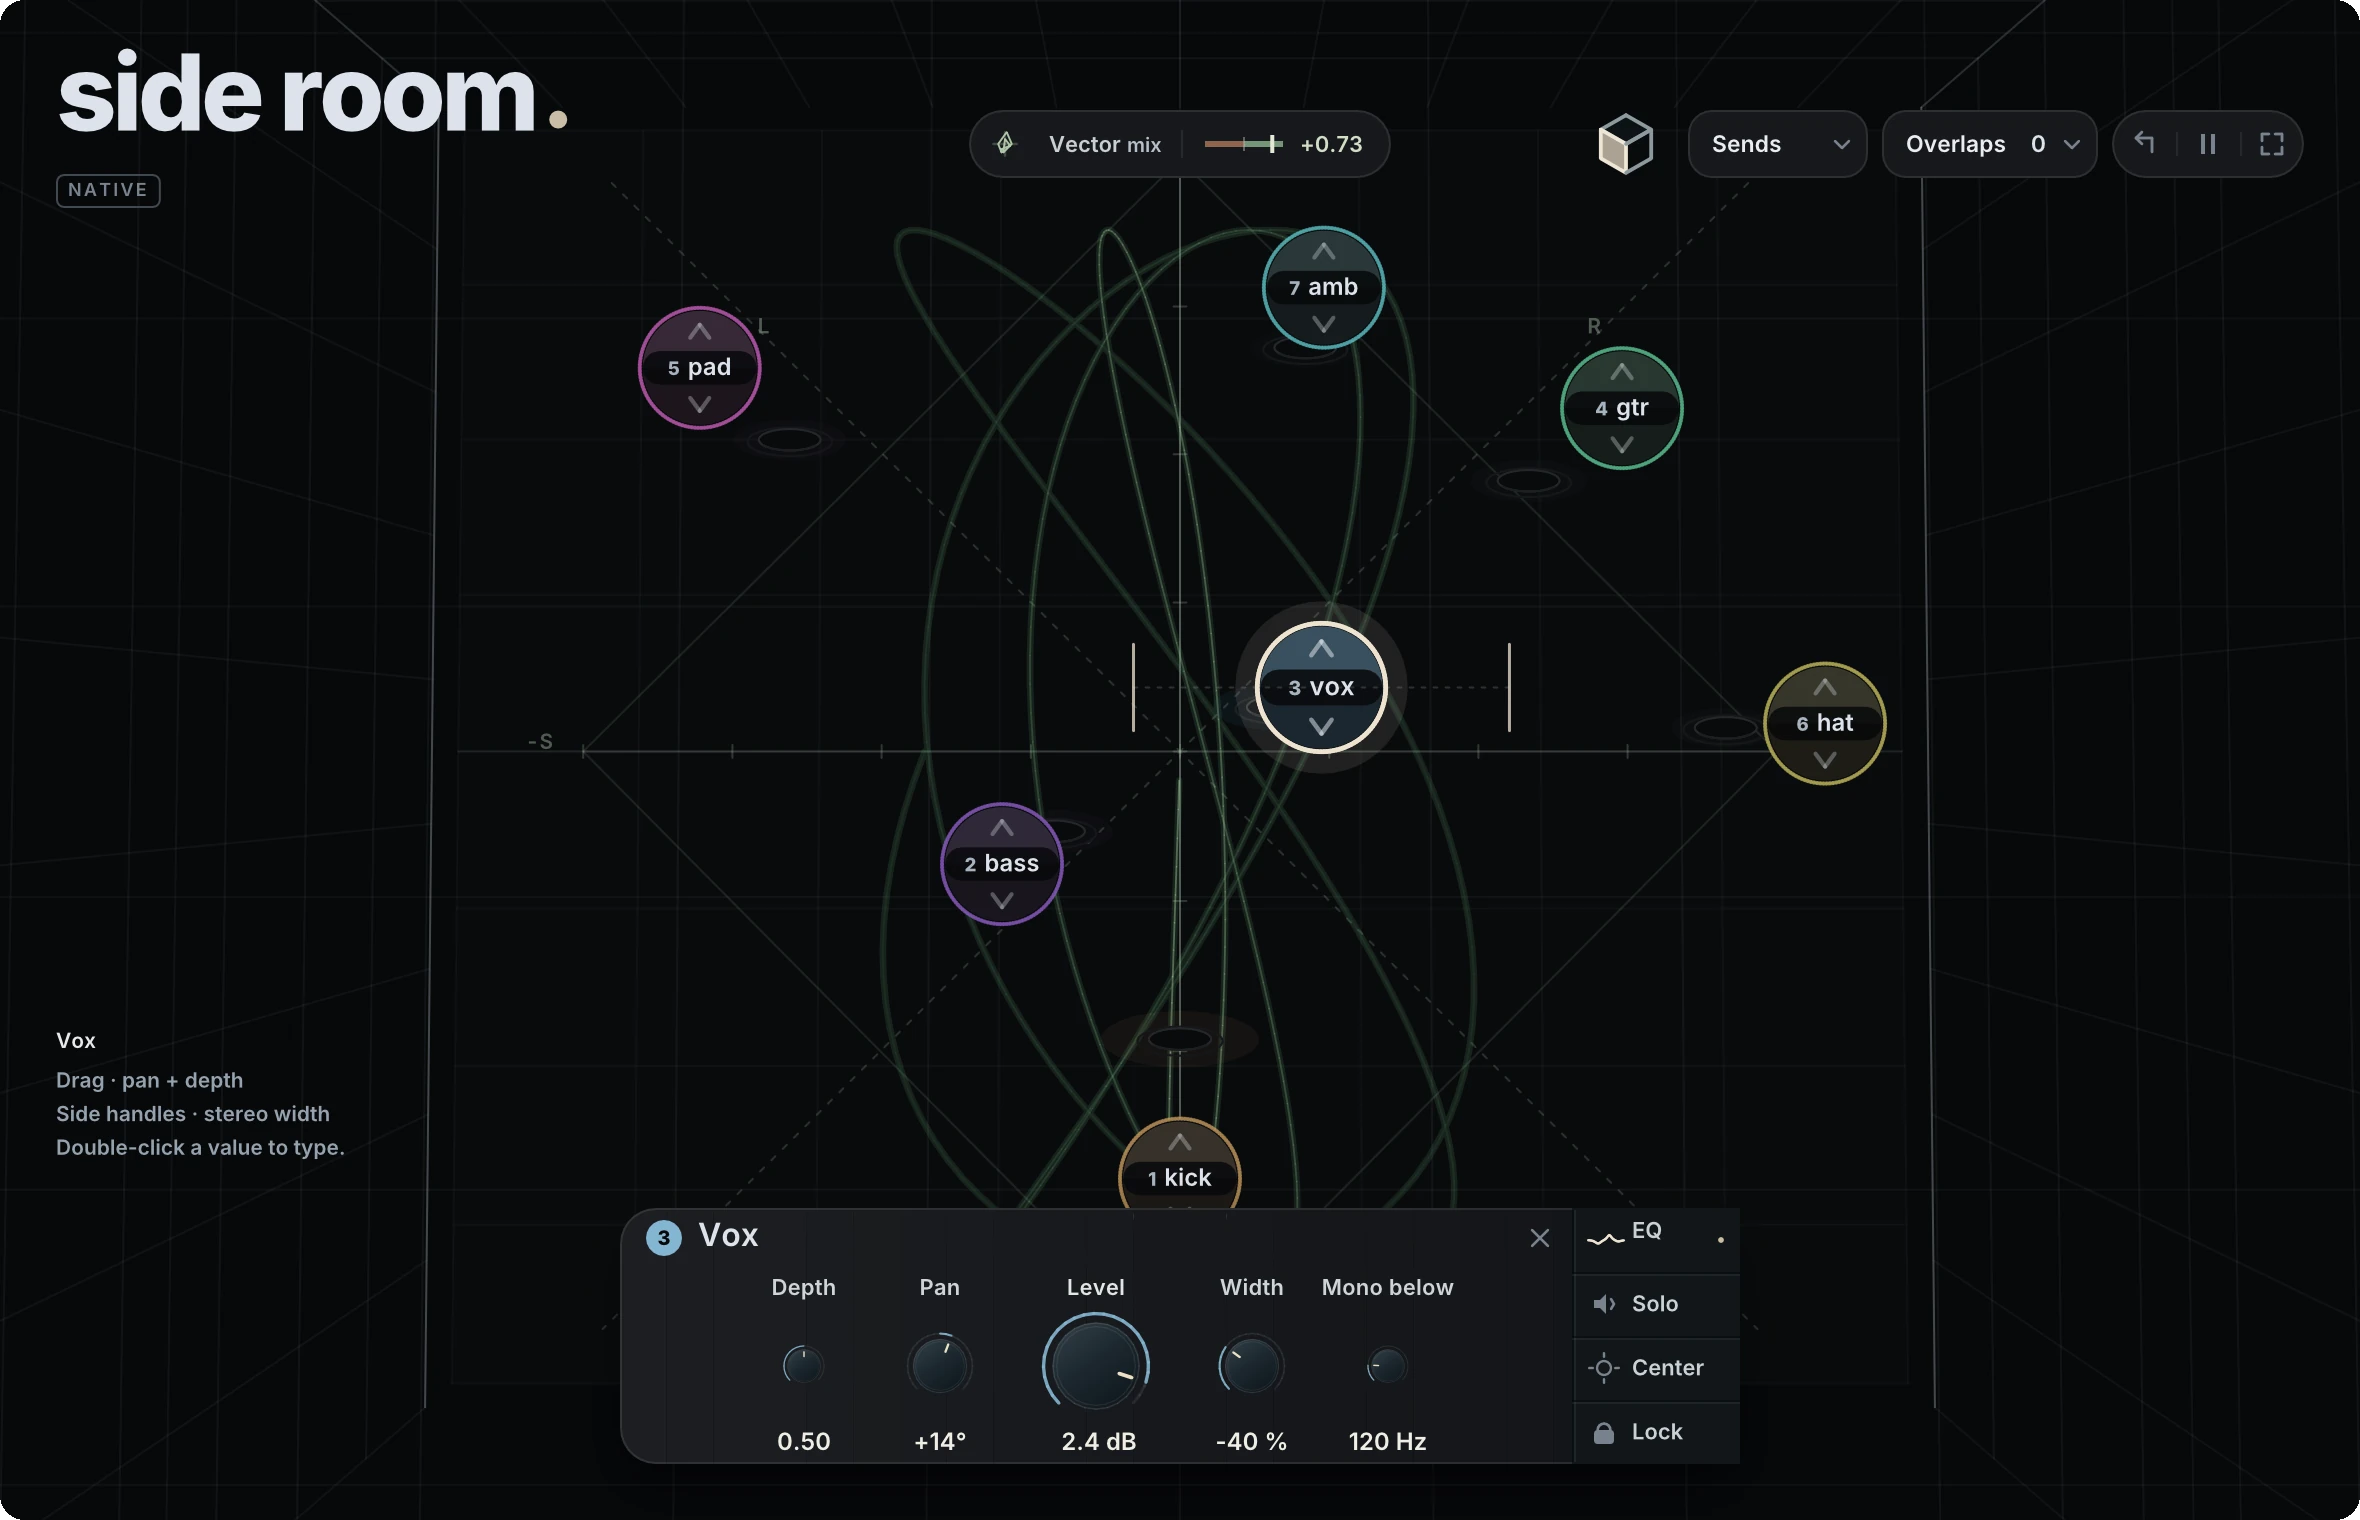Click the 3D cube view icon

pos(1625,144)
